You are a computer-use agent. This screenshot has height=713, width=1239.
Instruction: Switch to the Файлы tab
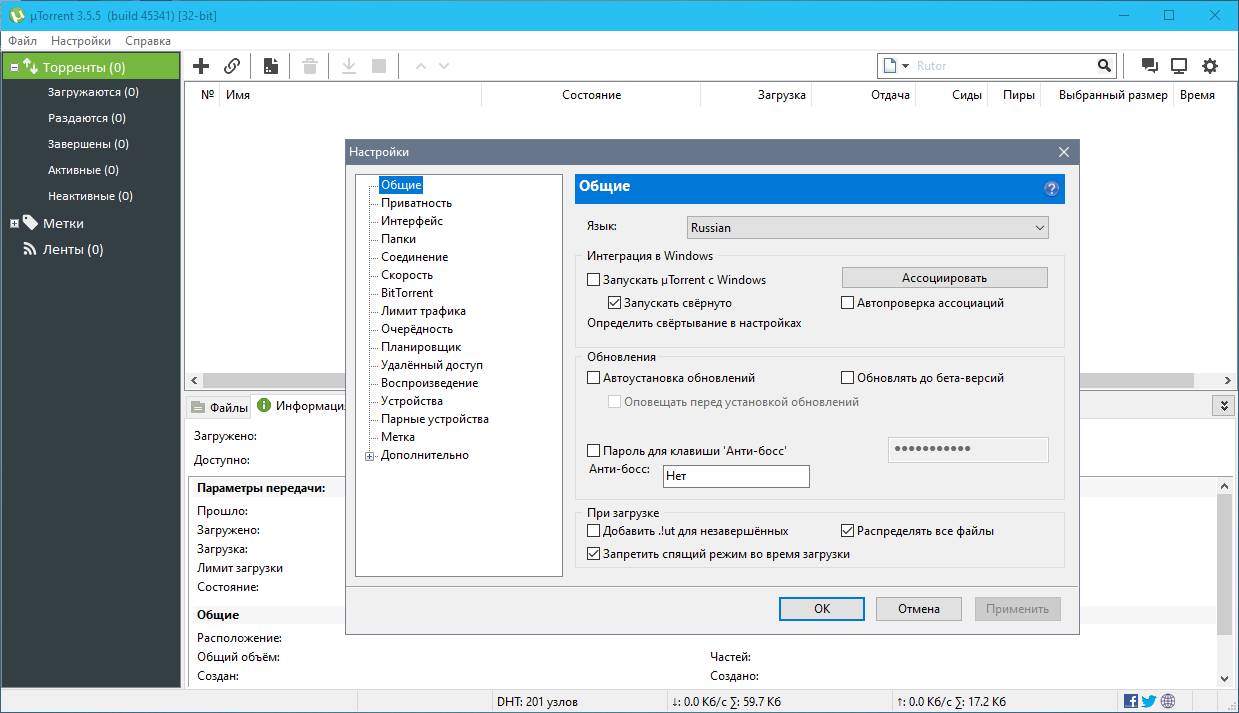[219, 407]
